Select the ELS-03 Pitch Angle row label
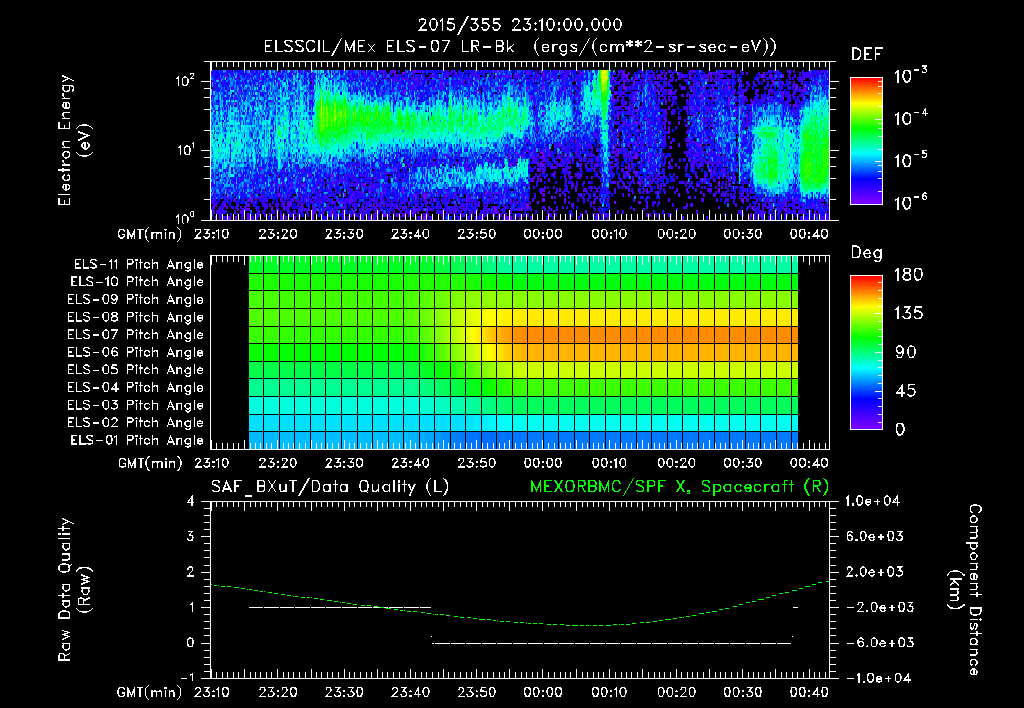This screenshot has height=708, width=1024. click(136, 405)
